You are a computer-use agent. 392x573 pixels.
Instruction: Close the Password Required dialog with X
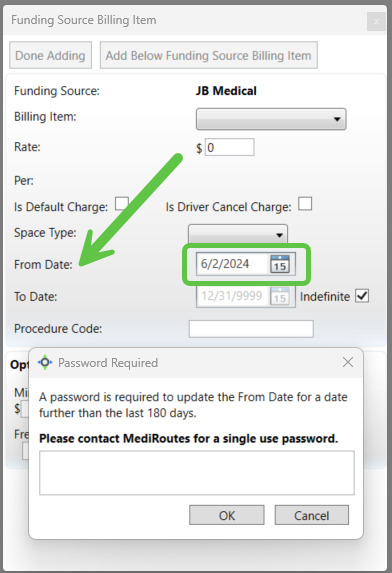click(348, 362)
